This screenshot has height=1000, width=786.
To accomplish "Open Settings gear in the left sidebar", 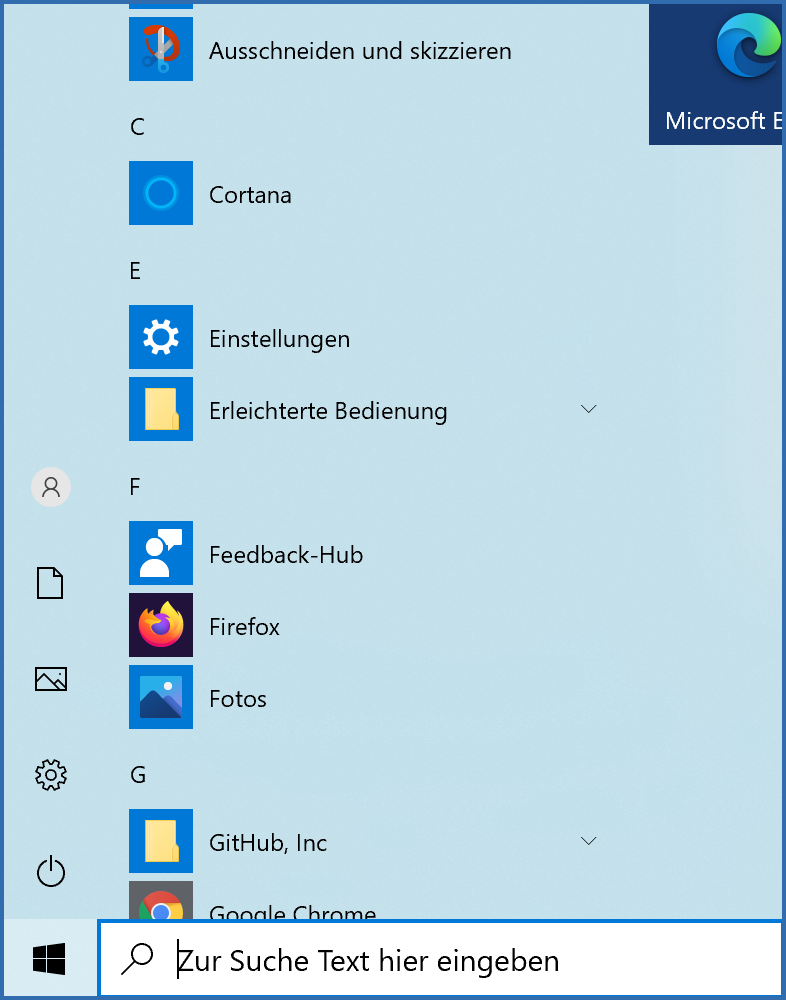I will [x=51, y=774].
